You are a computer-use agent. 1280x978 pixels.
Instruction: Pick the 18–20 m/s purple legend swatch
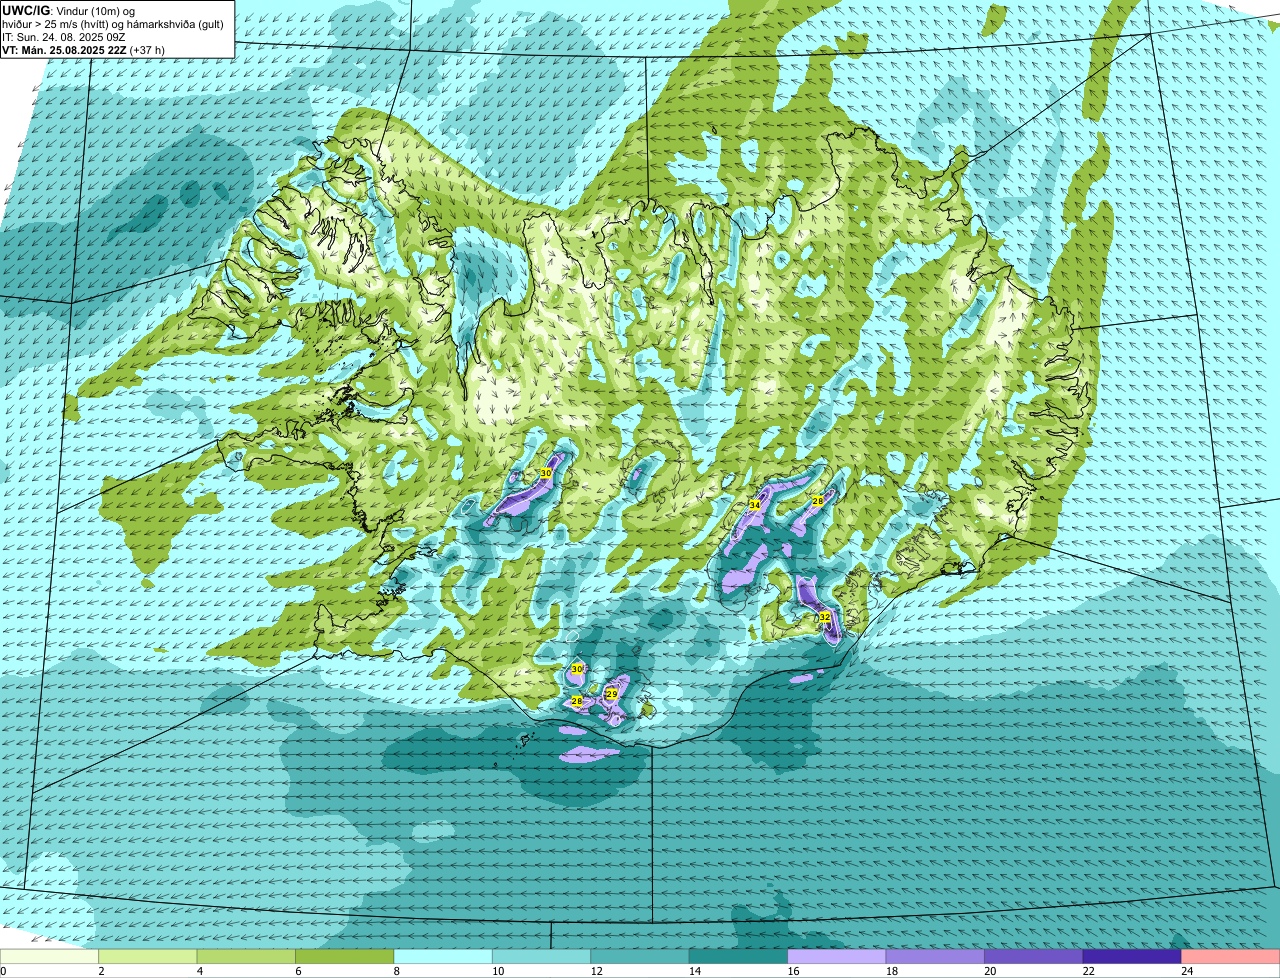click(936, 957)
